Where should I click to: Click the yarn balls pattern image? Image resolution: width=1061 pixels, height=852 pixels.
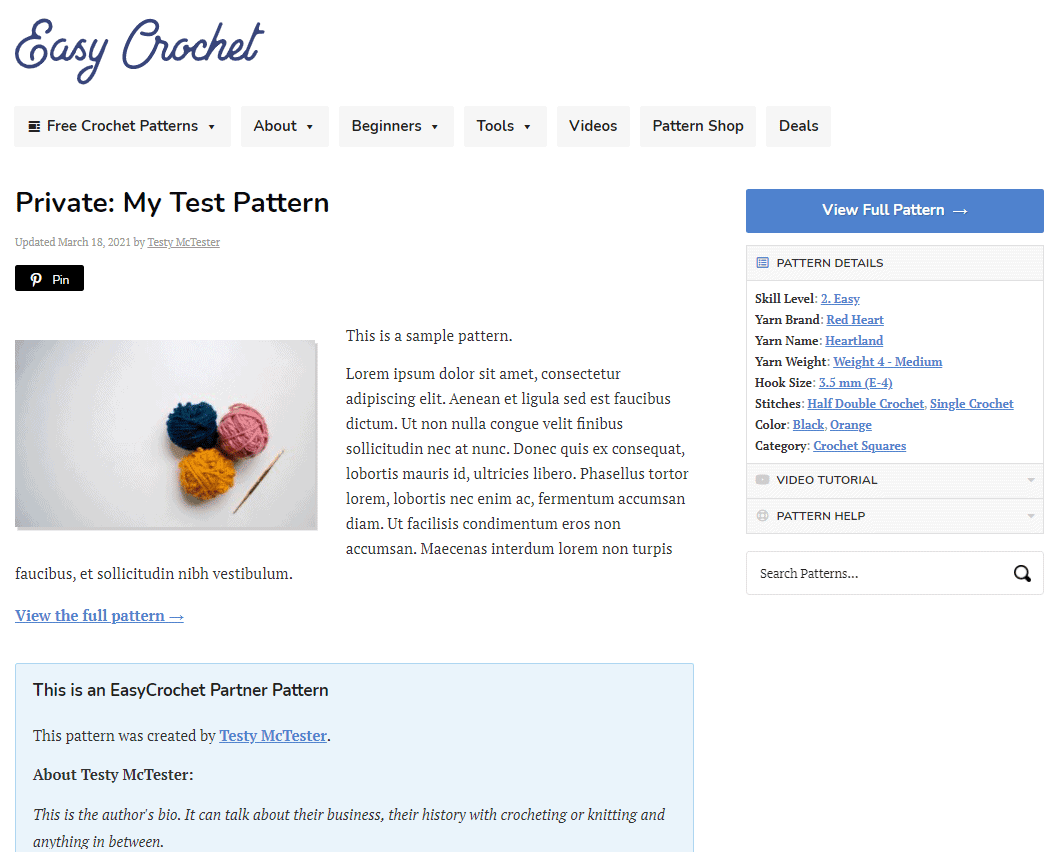tap(166, 434)
